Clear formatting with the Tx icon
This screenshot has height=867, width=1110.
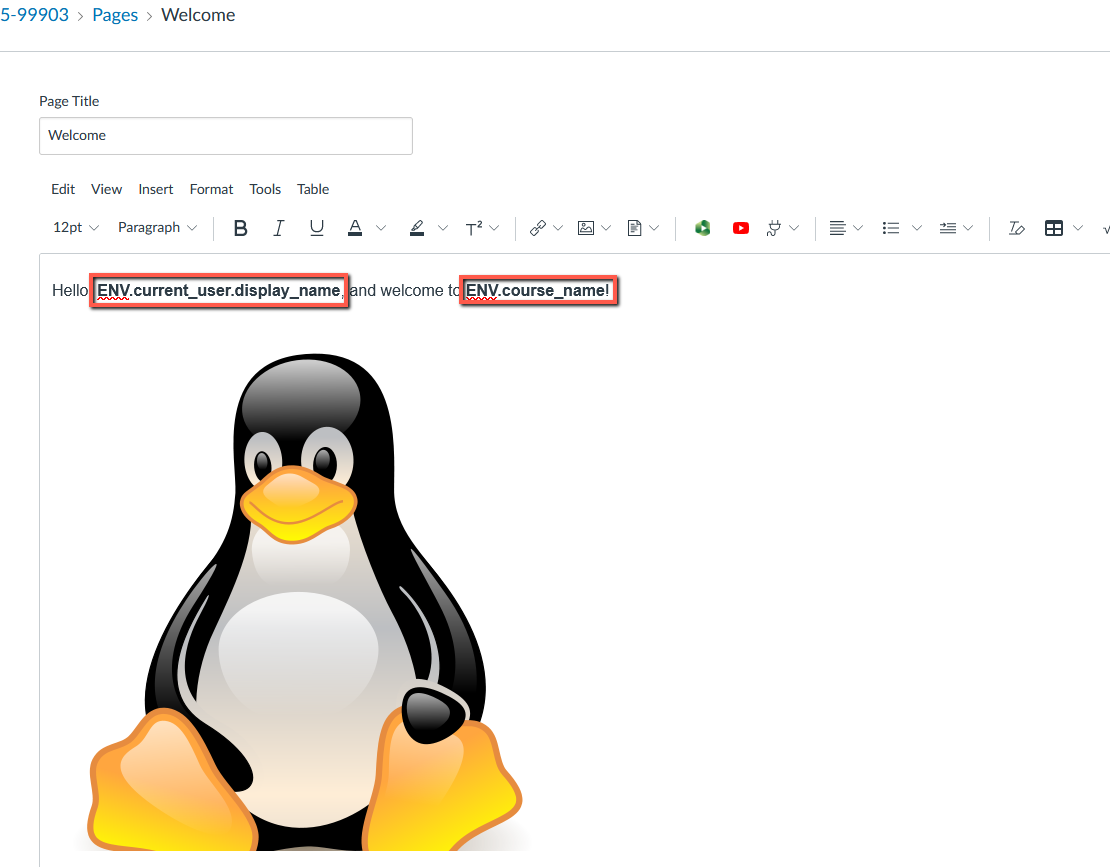pyautogui.click(x=1017, y=228)
